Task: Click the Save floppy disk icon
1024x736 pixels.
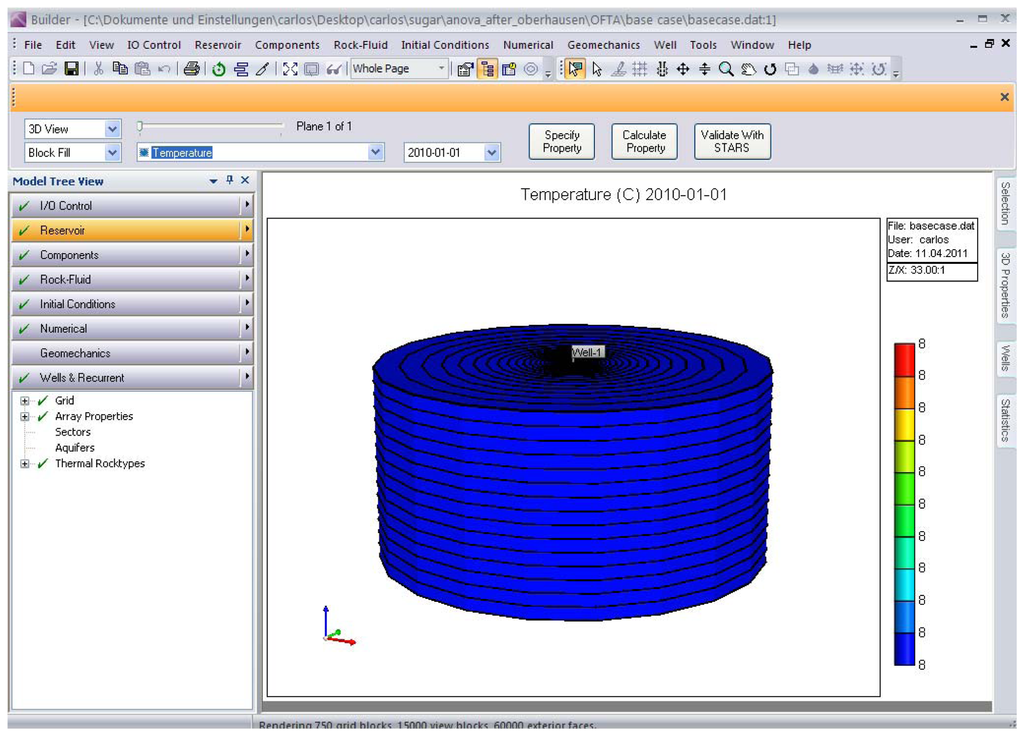Action: pos(71,69)
